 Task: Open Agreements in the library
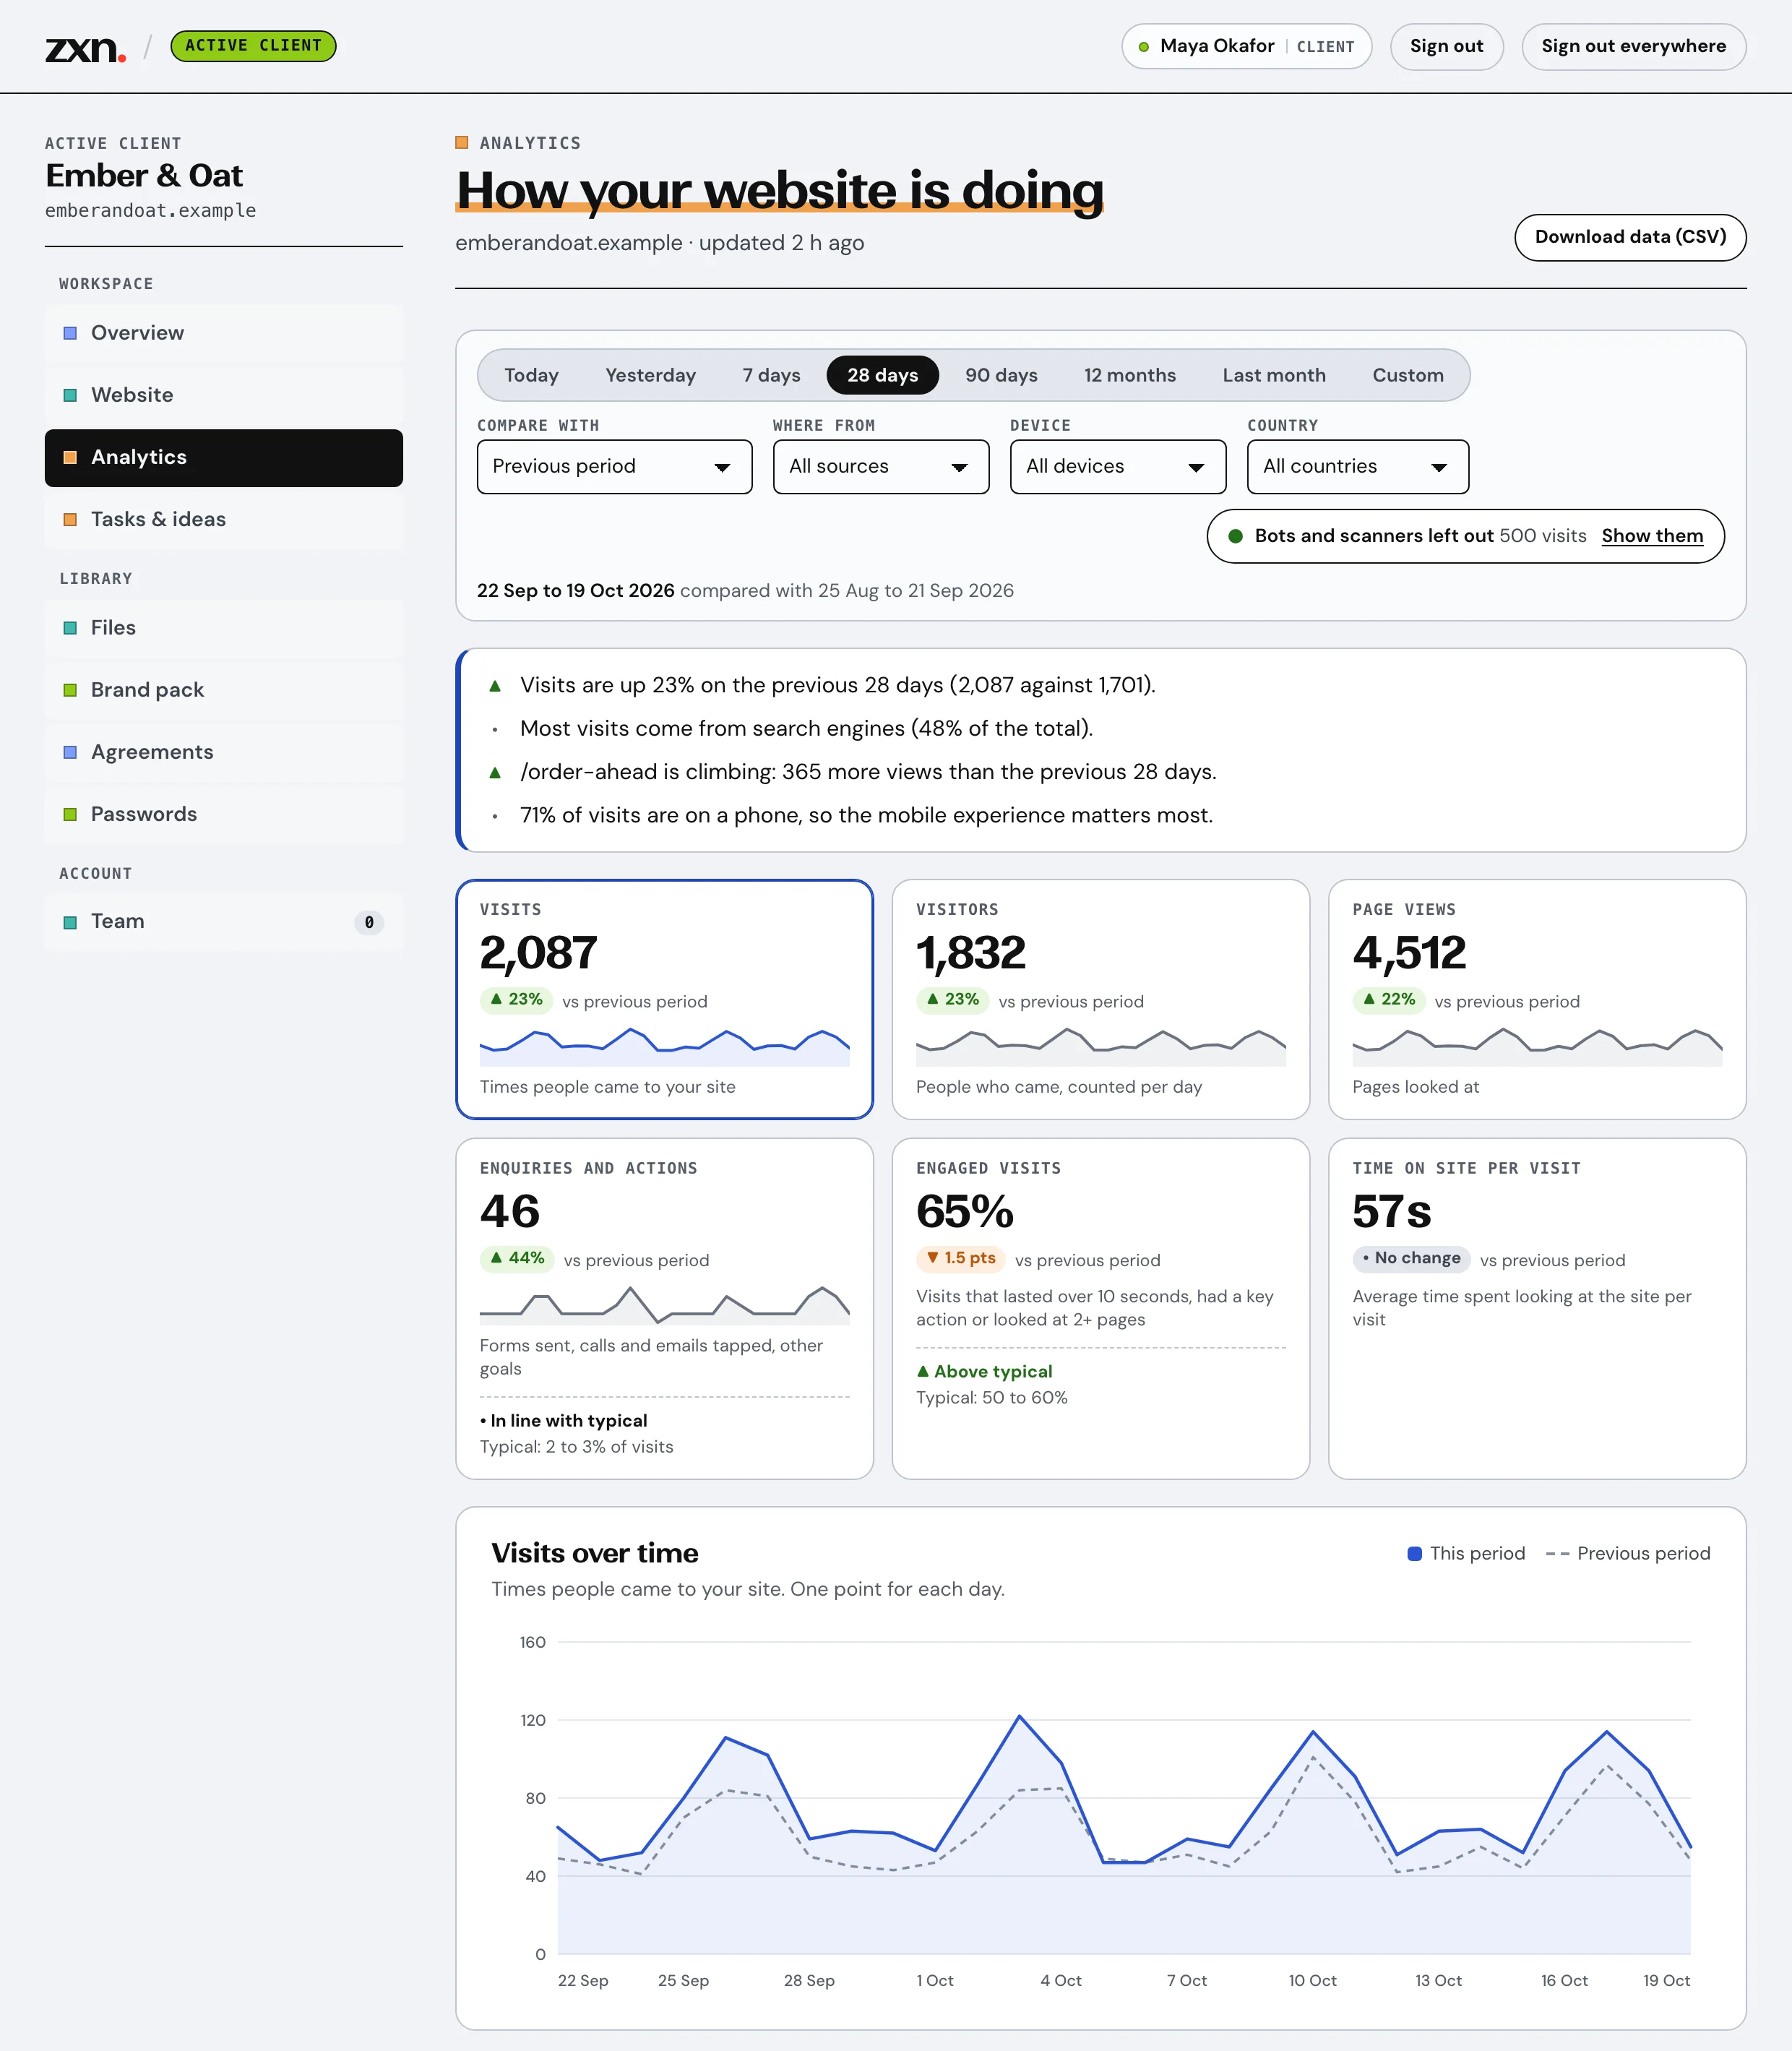(x=224, y=752)
